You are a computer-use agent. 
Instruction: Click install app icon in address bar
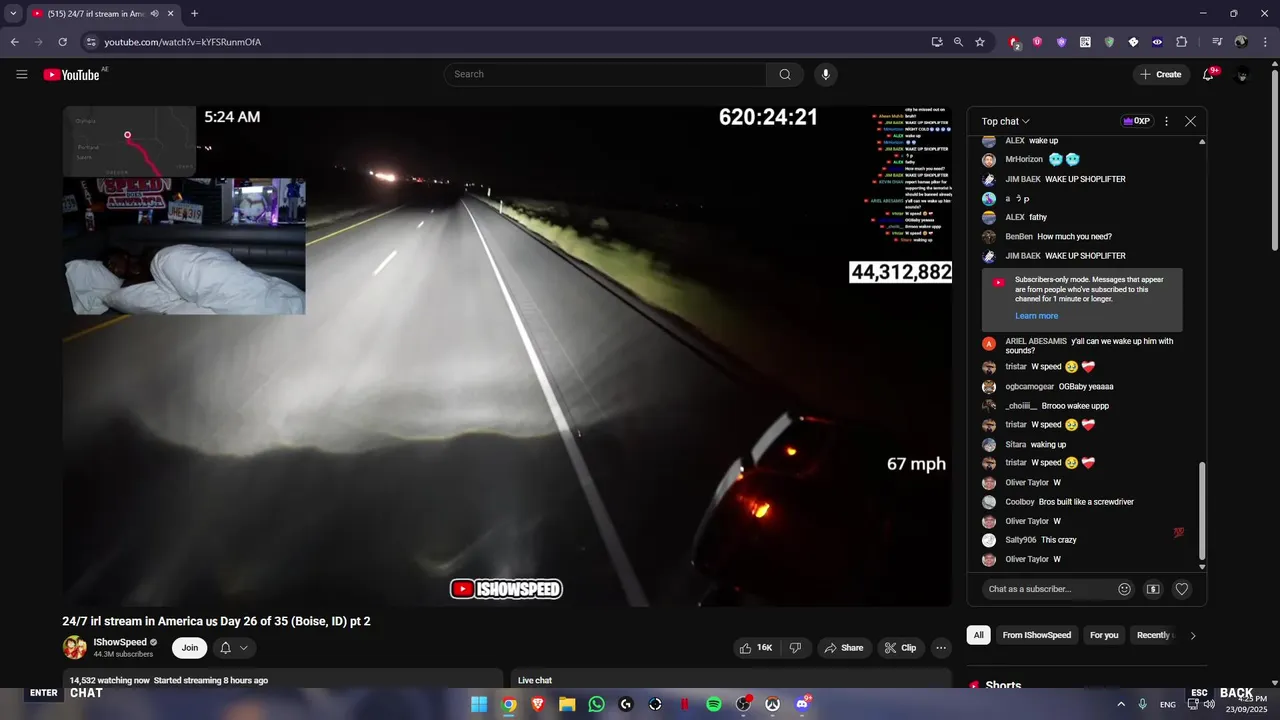pyautogui.click(x=937, y=42)
